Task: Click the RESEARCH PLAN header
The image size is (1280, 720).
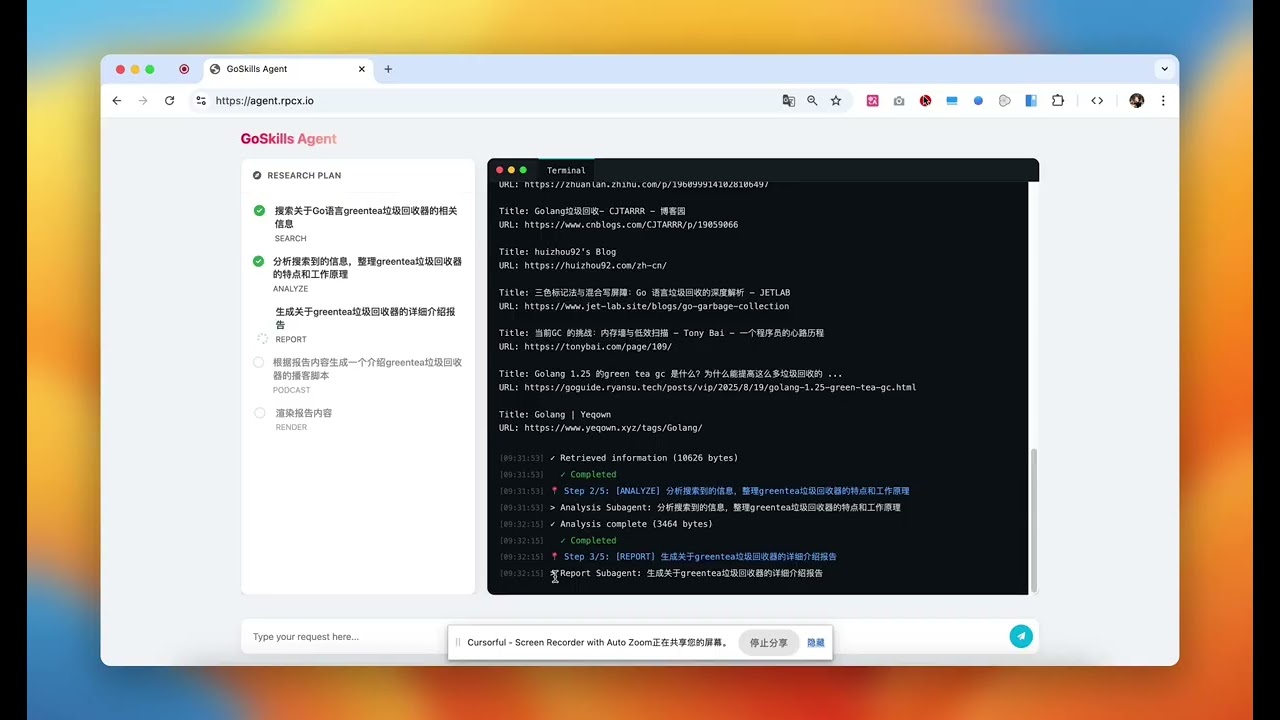Action: tap(304, 175)
